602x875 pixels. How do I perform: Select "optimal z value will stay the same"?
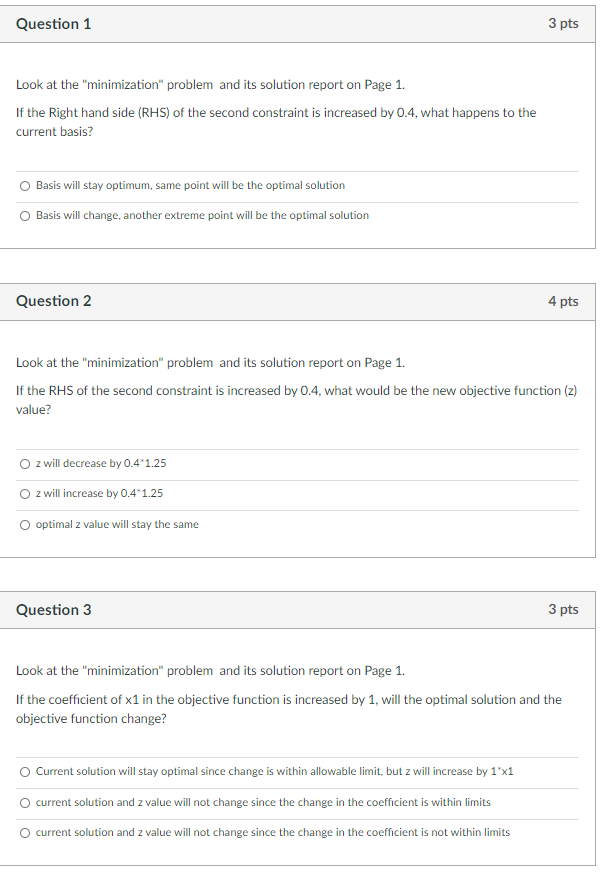(x=23, y=523)
